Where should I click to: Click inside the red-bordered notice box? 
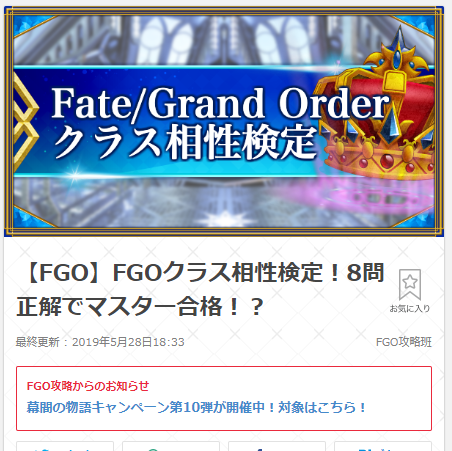pyautogui.click(x=224, y=398)
